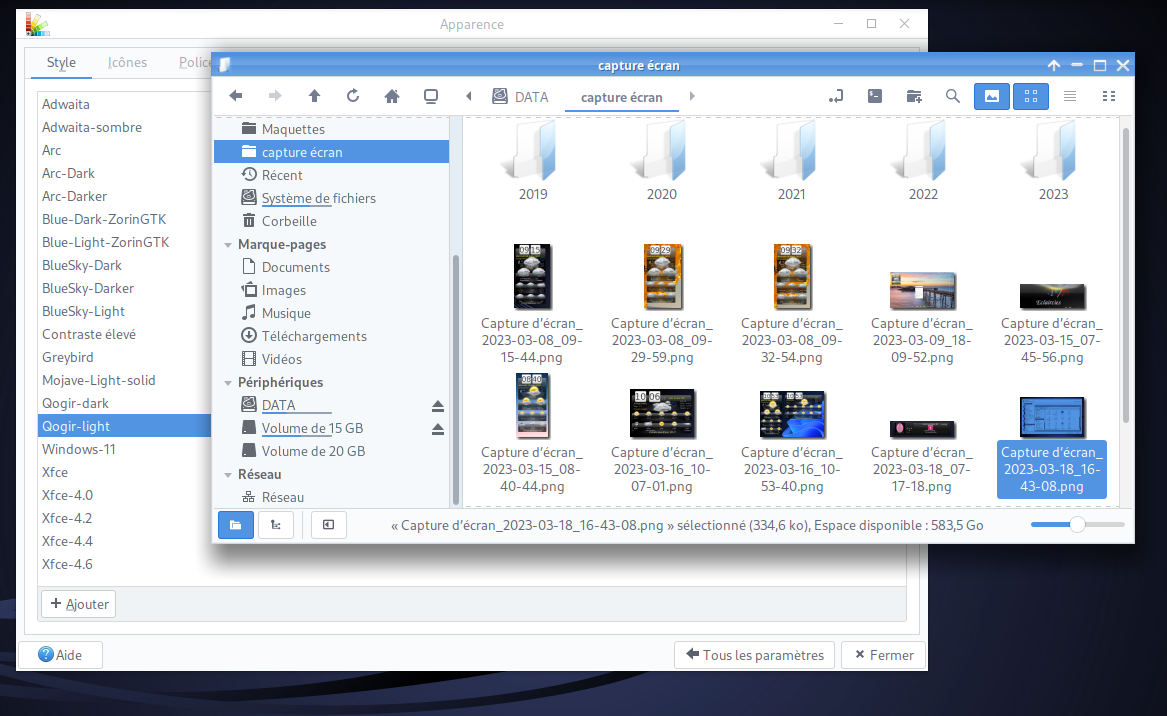1167x716 pixels.
Task: Select screenshot 2023-03-08_09-15-44.png
Action: click(x=531, y=304)
